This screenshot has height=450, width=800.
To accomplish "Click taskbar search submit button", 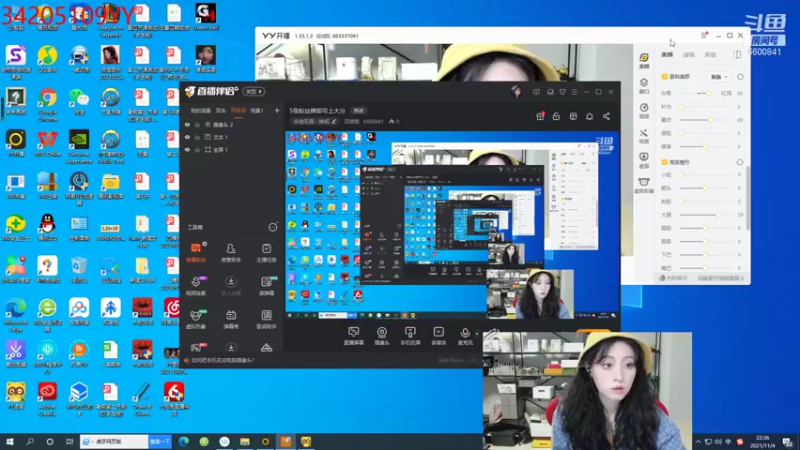I will pos(160,441).
